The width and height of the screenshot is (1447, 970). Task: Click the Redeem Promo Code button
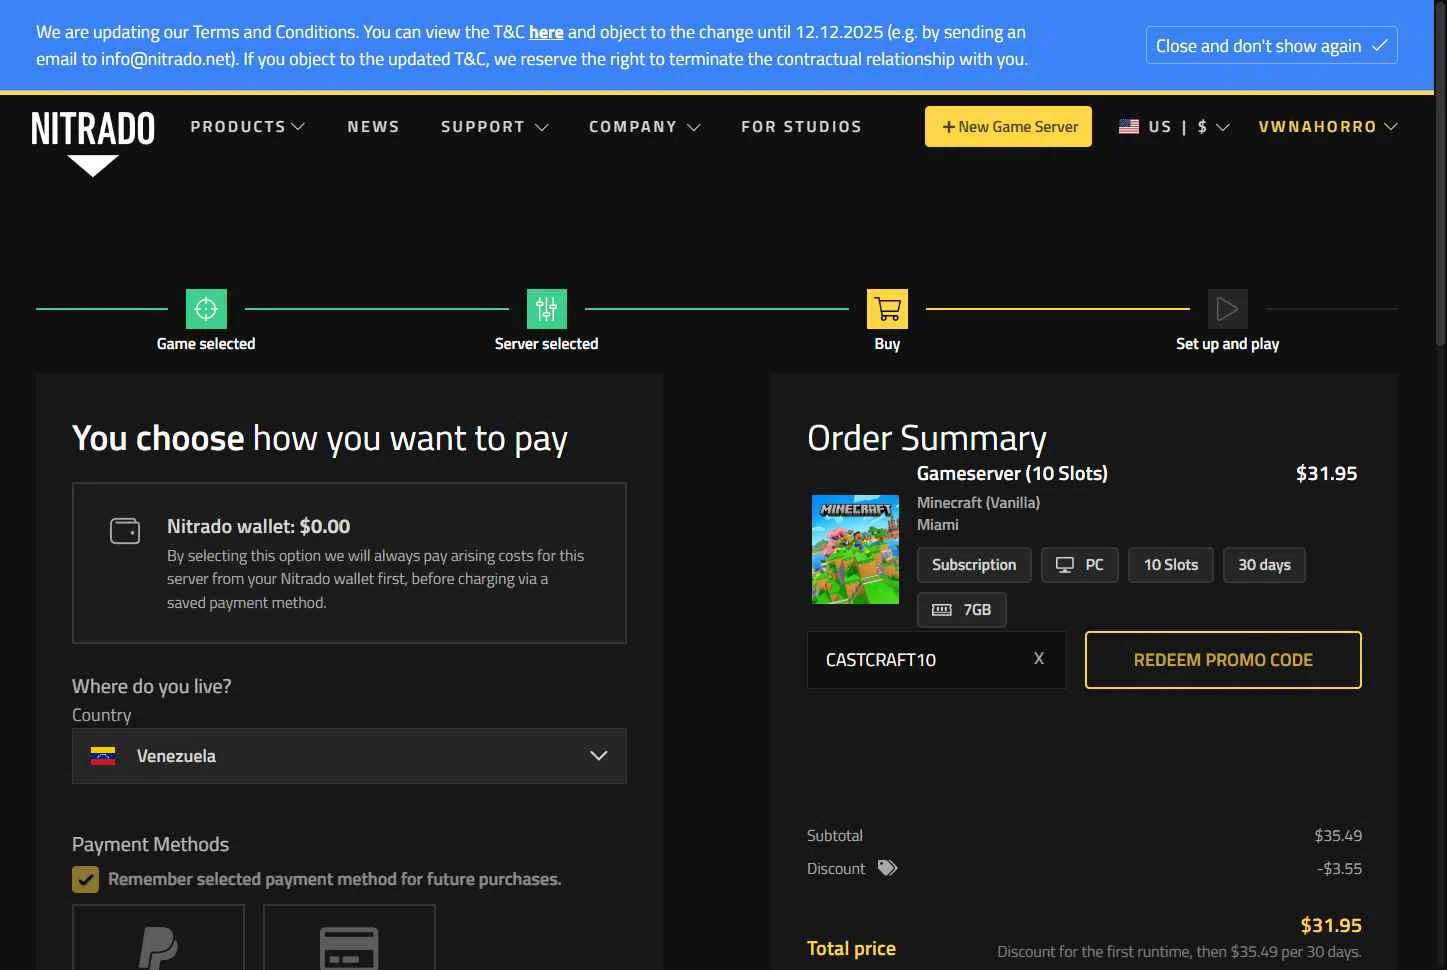[1223, 660]
